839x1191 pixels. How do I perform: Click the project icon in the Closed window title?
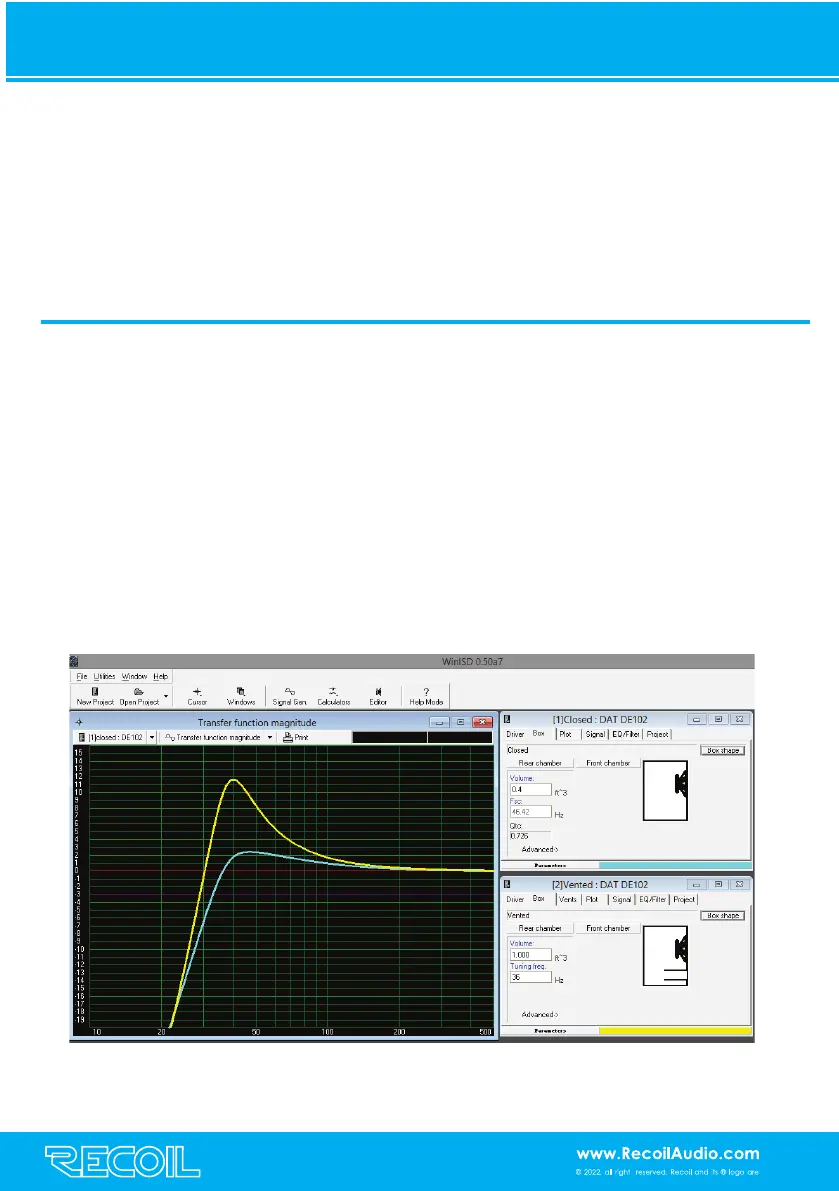(507, 719)
